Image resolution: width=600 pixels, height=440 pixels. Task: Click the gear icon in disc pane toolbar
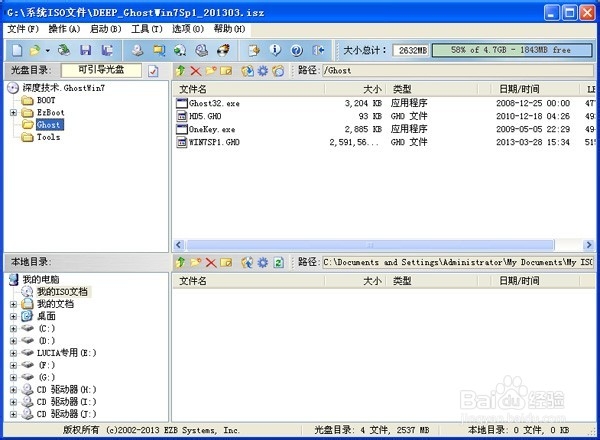(x=263, y=71)
